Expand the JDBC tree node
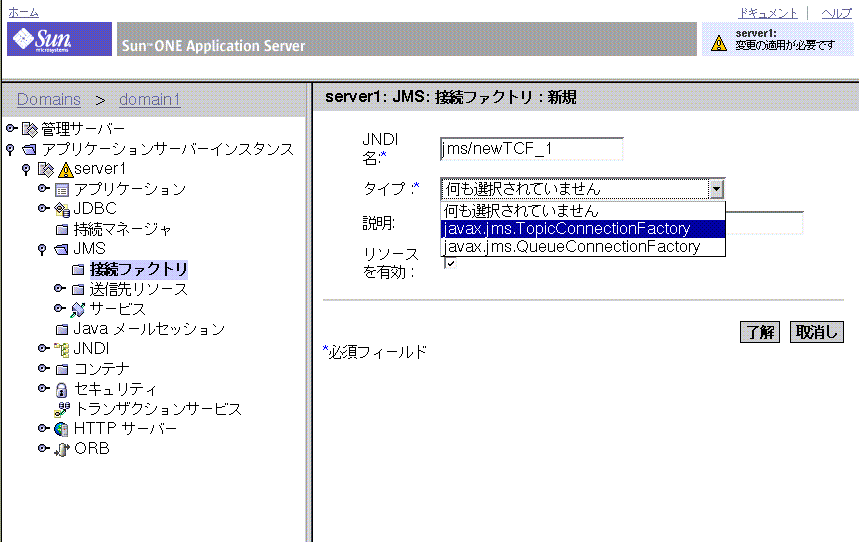859x542 pixels. (44, 208)
